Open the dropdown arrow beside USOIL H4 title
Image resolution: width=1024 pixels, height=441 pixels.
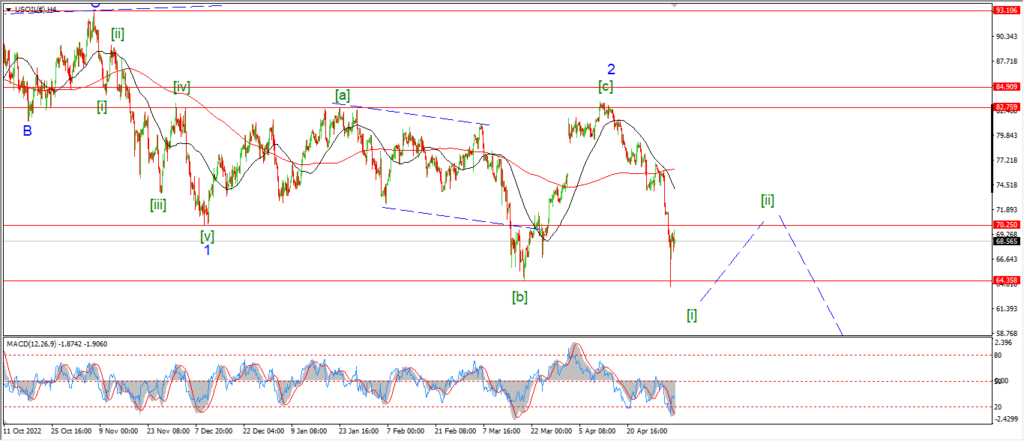point(8,7)
